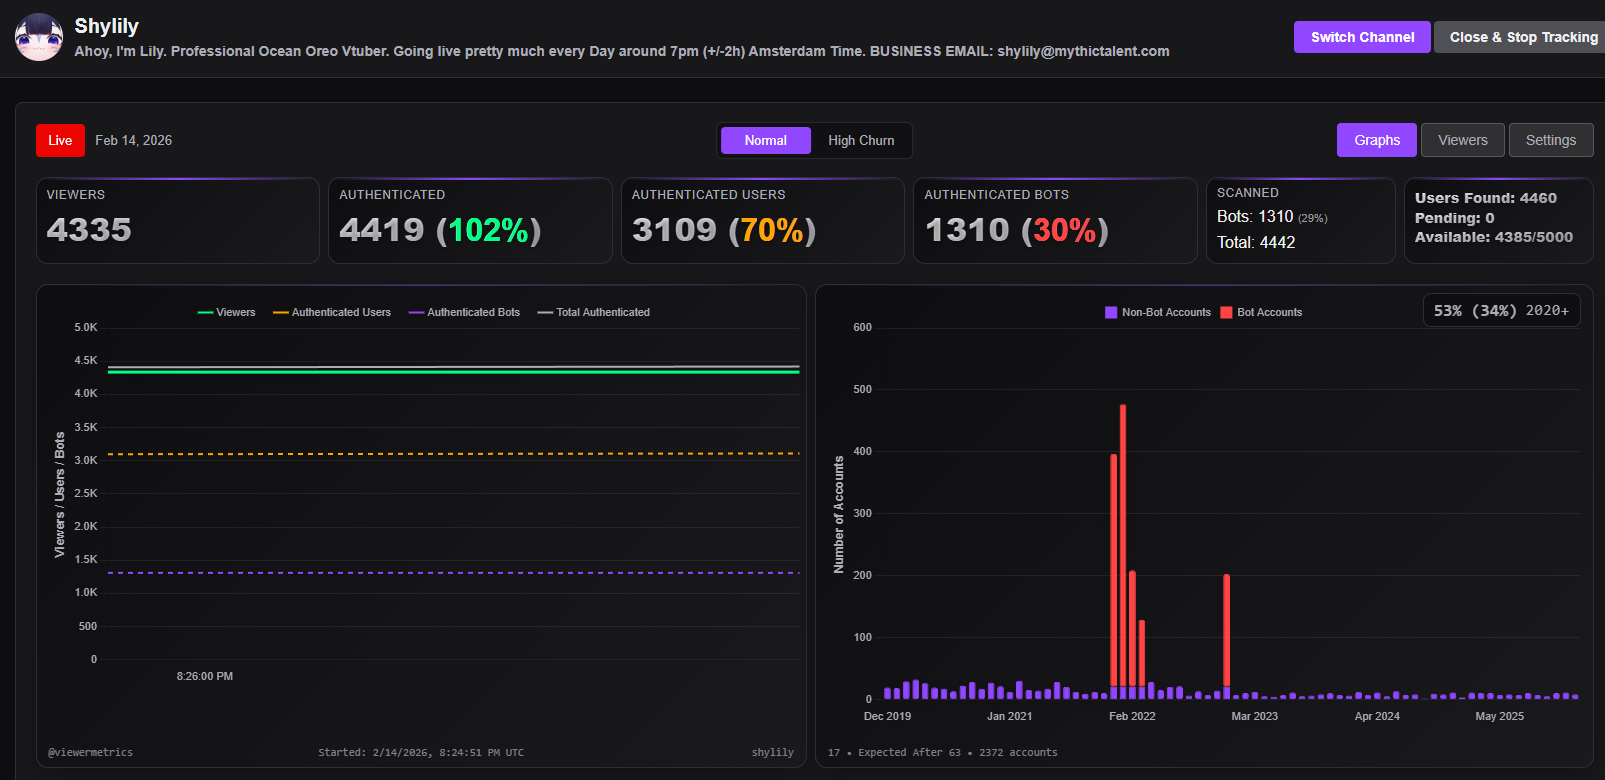The image size is (1605, 780).
Task: Click the Feb 14, 2026 date
Action: click(134, 141)
